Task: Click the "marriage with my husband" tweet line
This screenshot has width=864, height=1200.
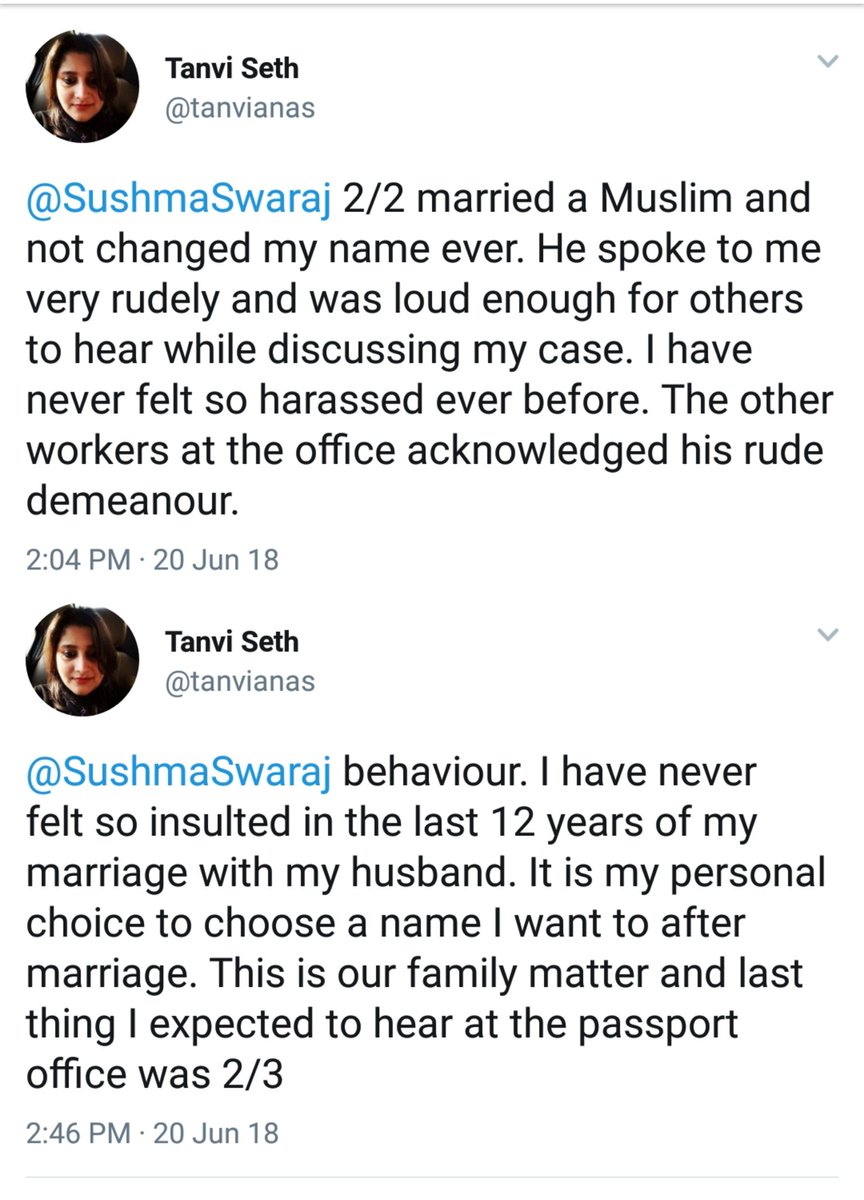Action: tap(270, 872)
